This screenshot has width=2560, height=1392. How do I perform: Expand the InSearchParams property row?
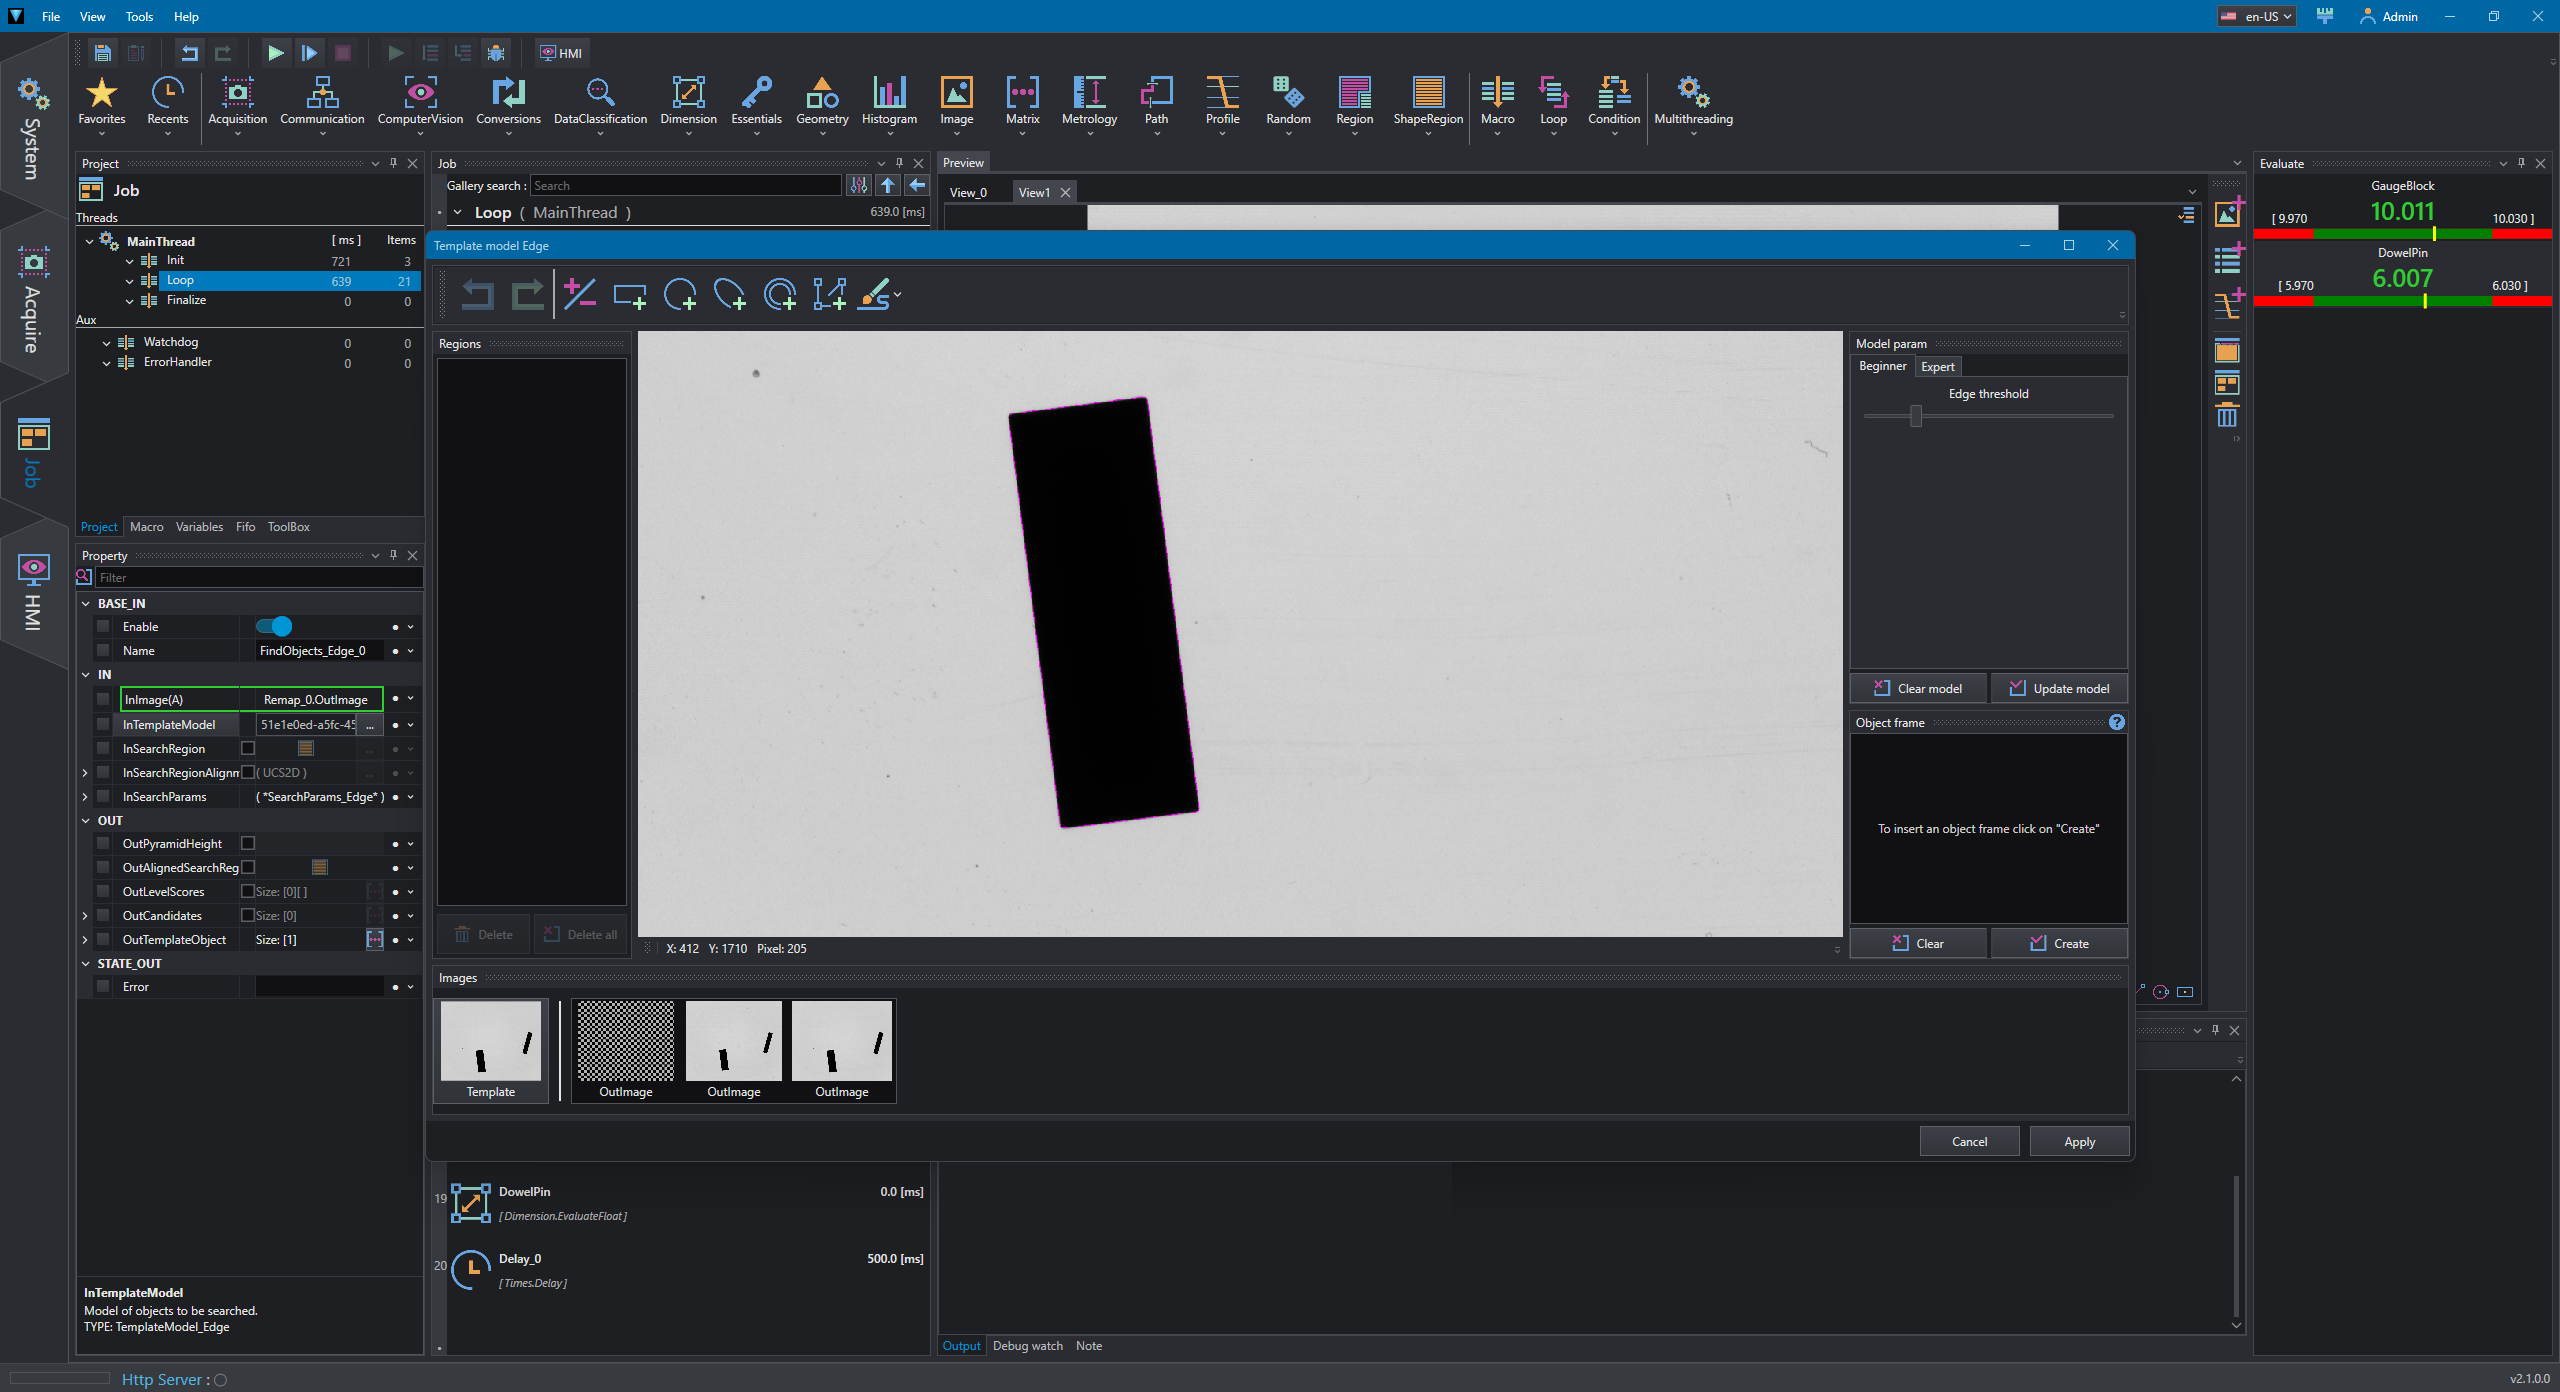(x=85, y=797)
